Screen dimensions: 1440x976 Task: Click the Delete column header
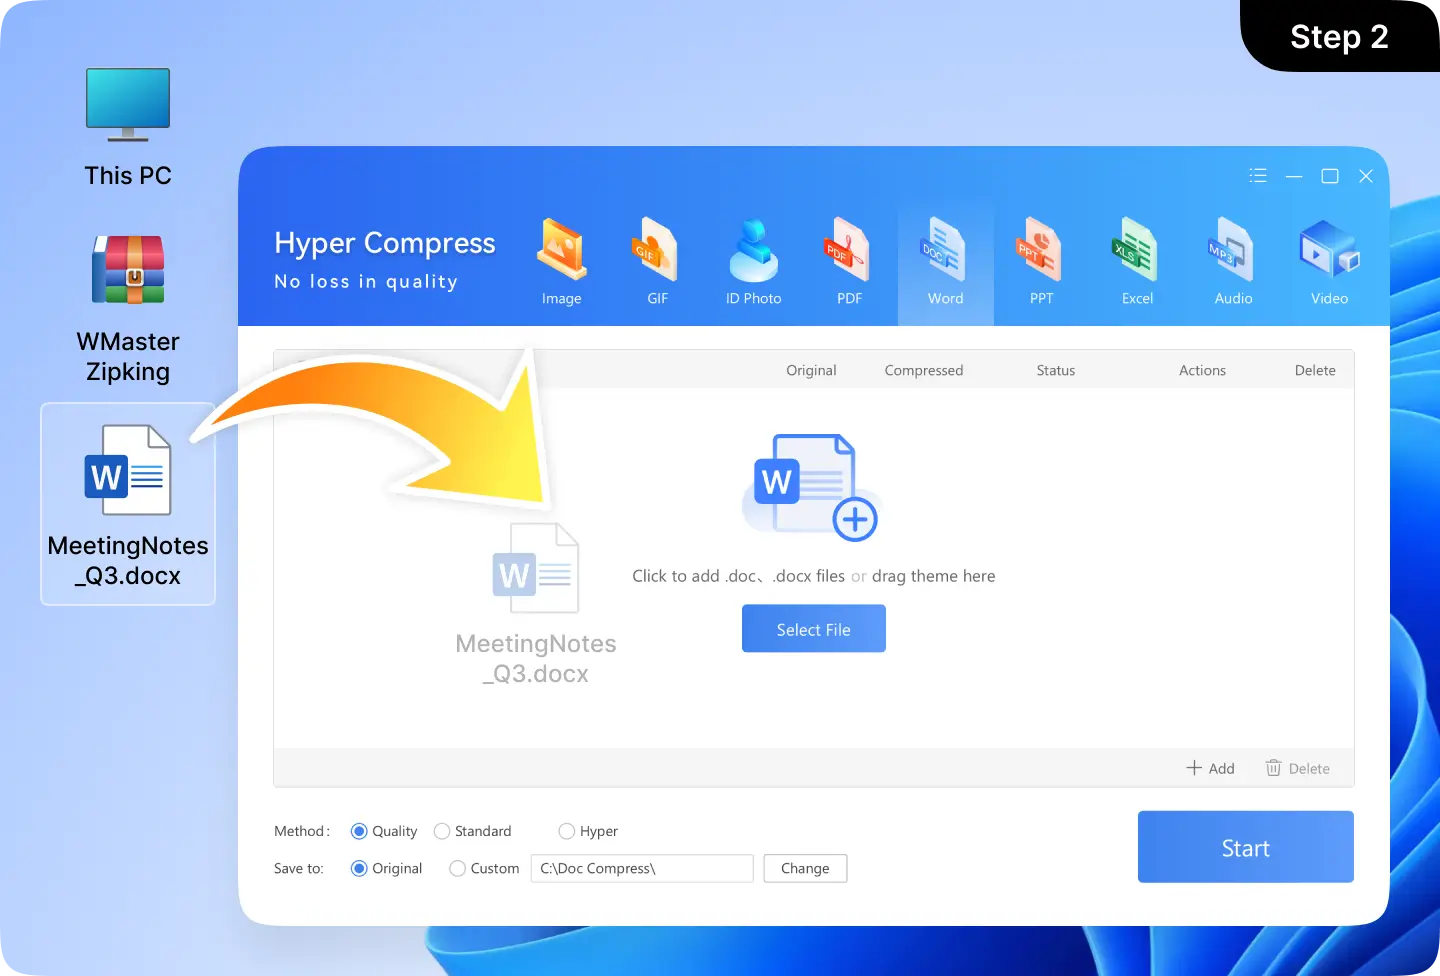tap(1315, 370)
